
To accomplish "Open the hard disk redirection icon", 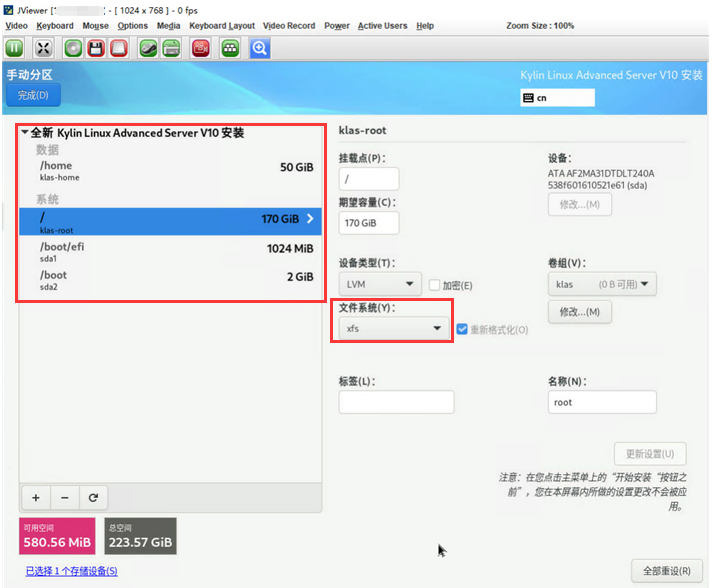I will tap(119, 48).
